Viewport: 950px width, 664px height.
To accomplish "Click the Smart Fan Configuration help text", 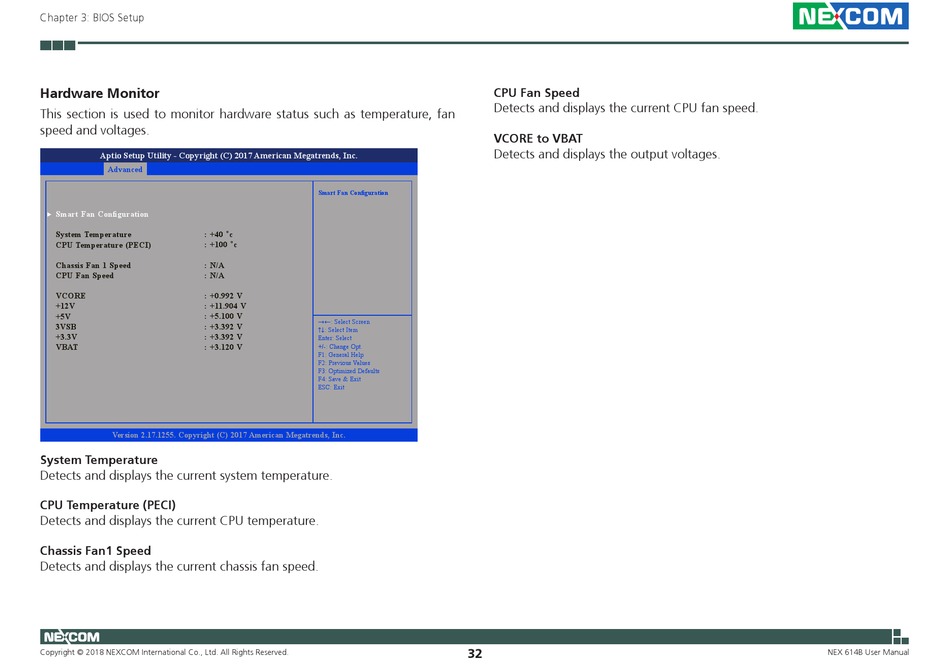I will pyautogui.click(x=353, y=193).
